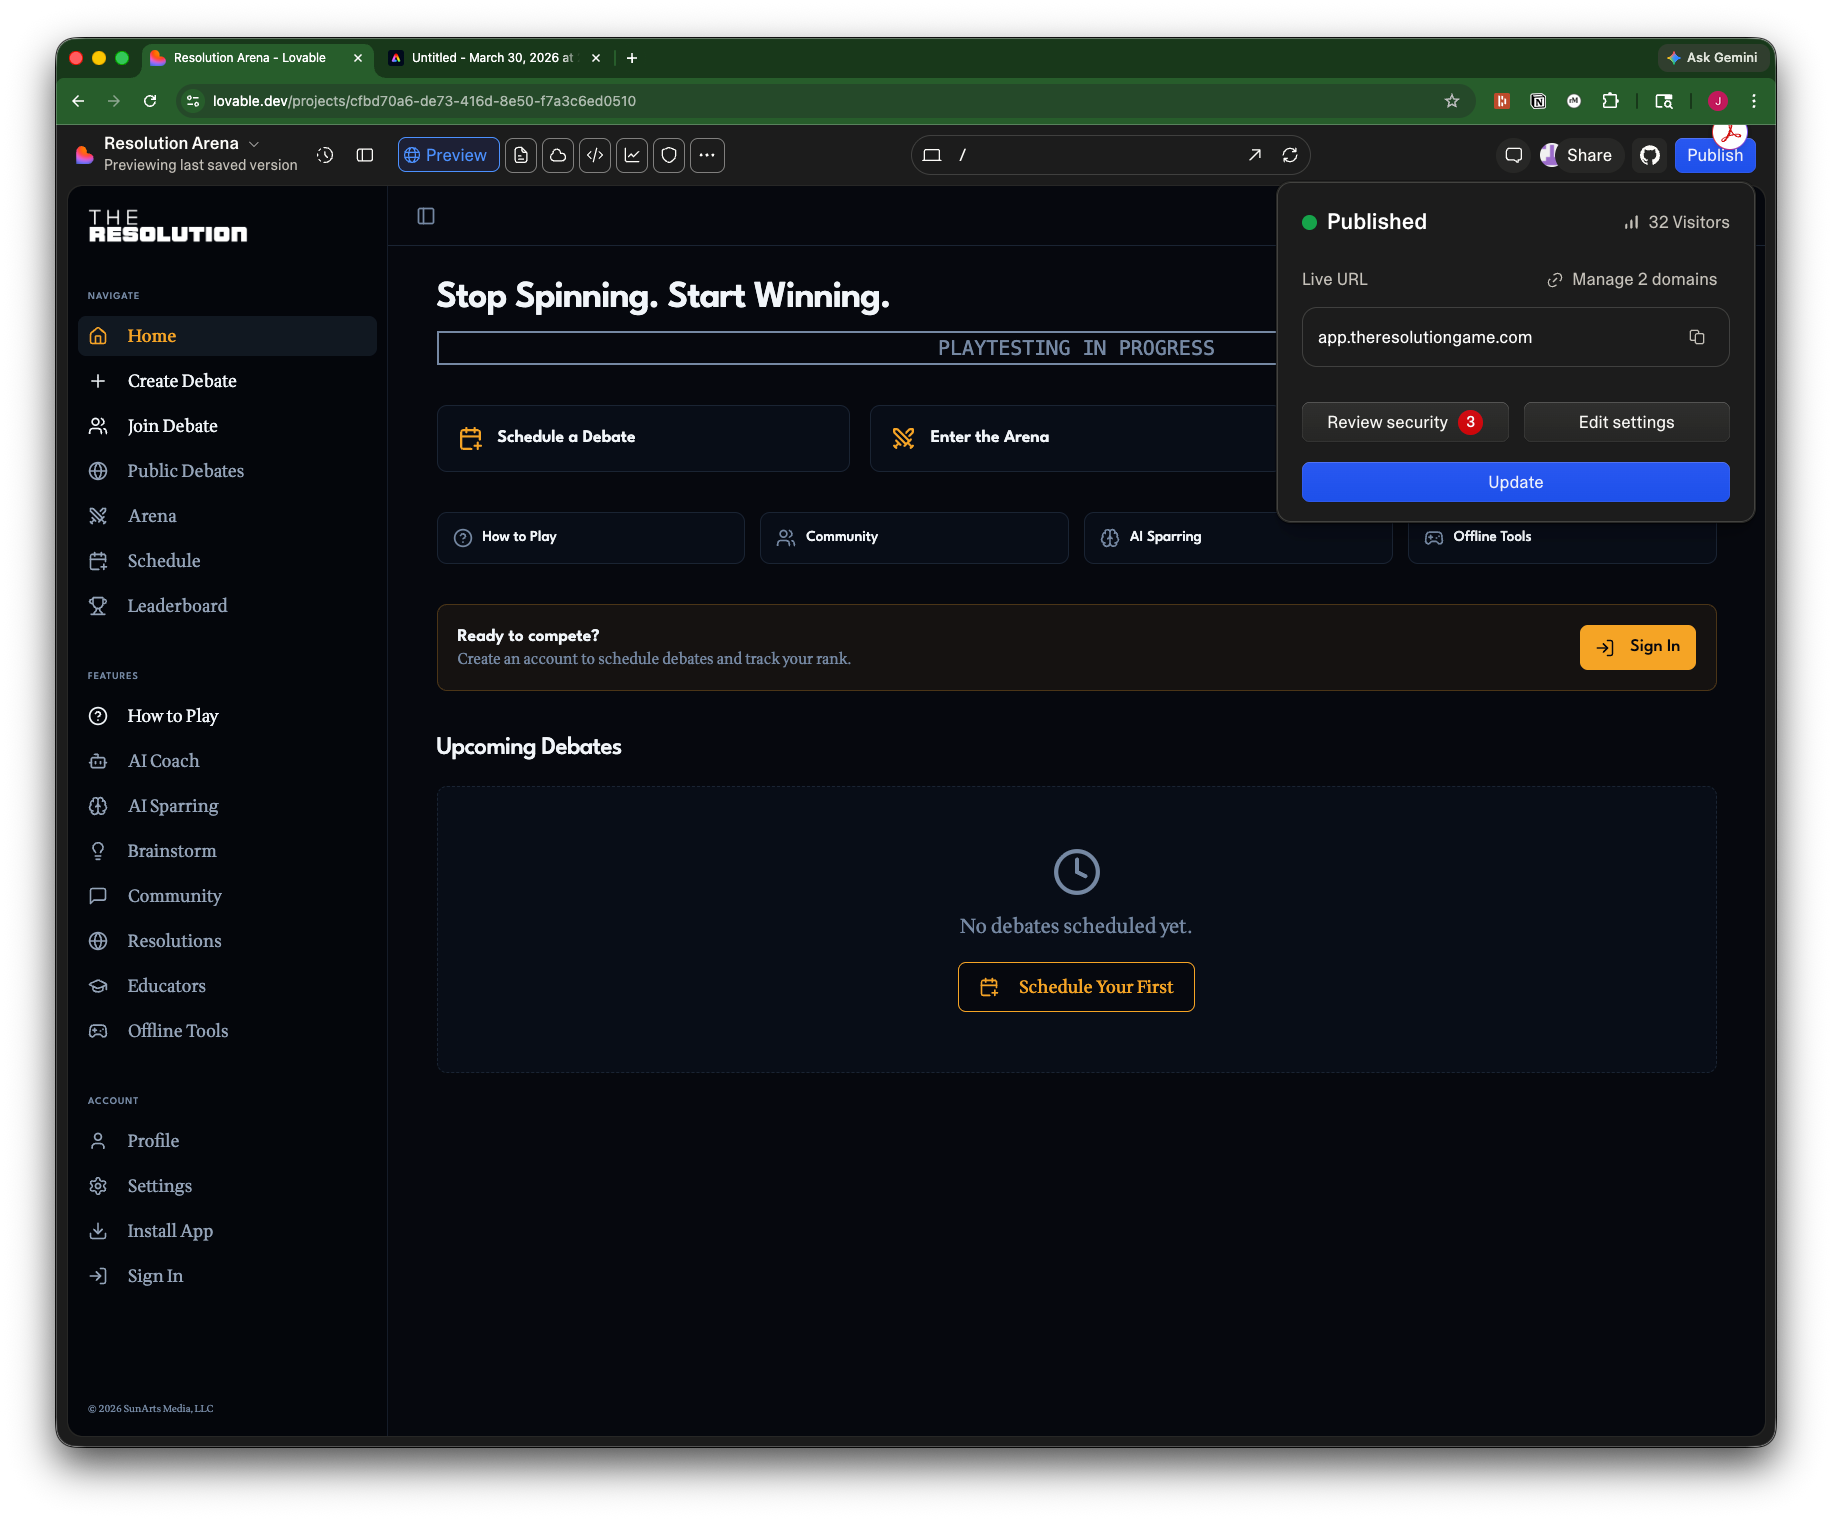Open the Analytics chart icon

pos(632,155)
